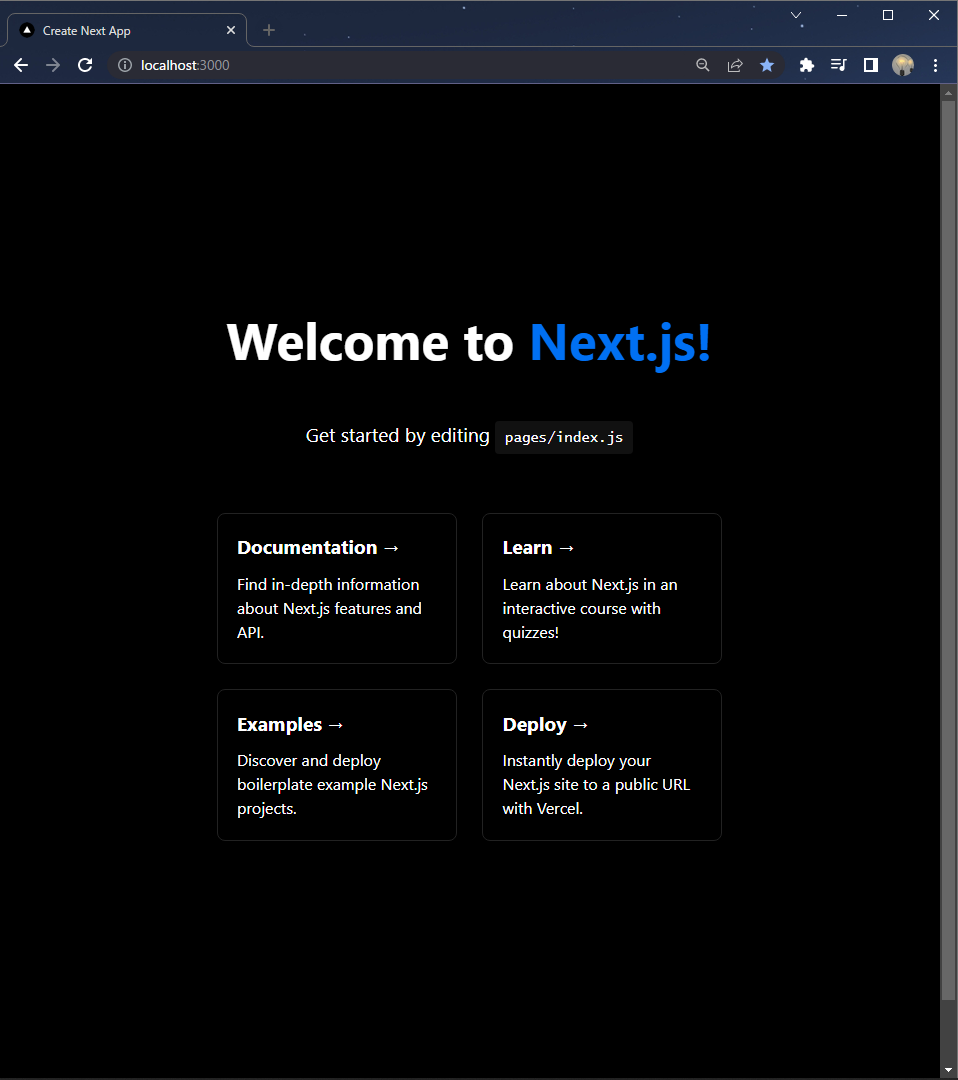View site information icon in address bar
The width and height of the screenshot is (958, 1080).
coord(125,65)
